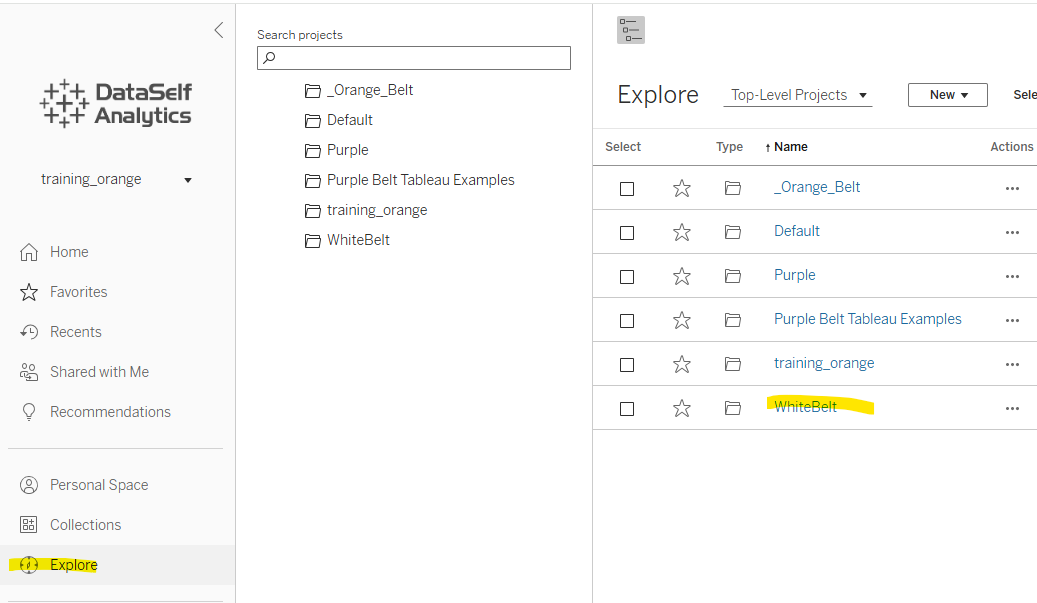1037x603 pixels.
Task: Select the Default project checkbox
Action: [x=627, y=233]
